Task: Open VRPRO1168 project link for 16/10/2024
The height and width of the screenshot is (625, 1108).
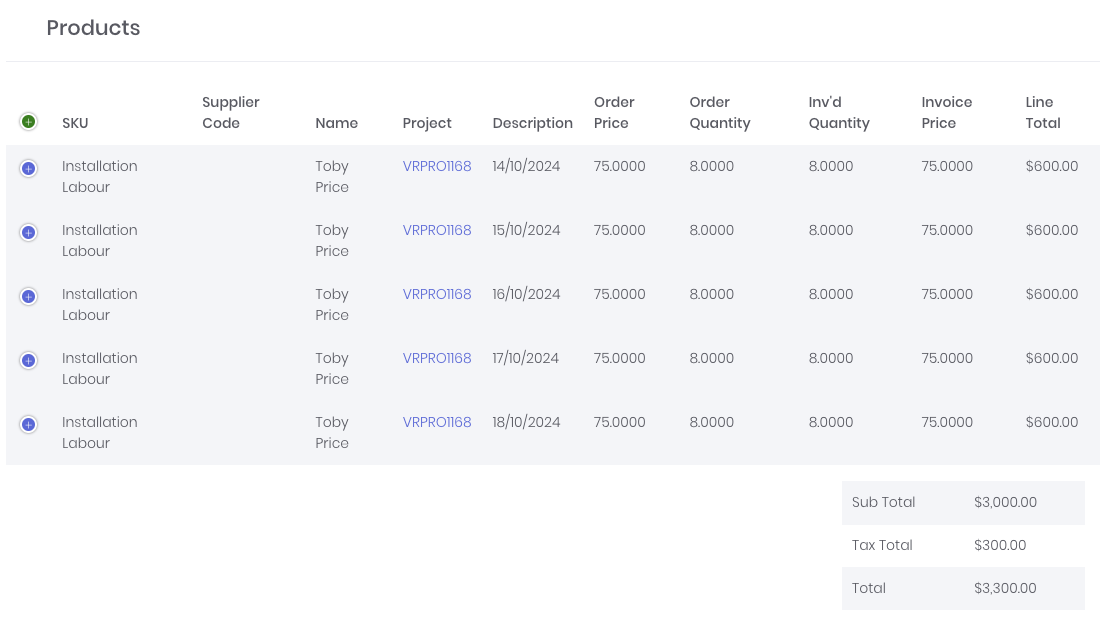Action: pyautogui.click(x=437, y=294)
